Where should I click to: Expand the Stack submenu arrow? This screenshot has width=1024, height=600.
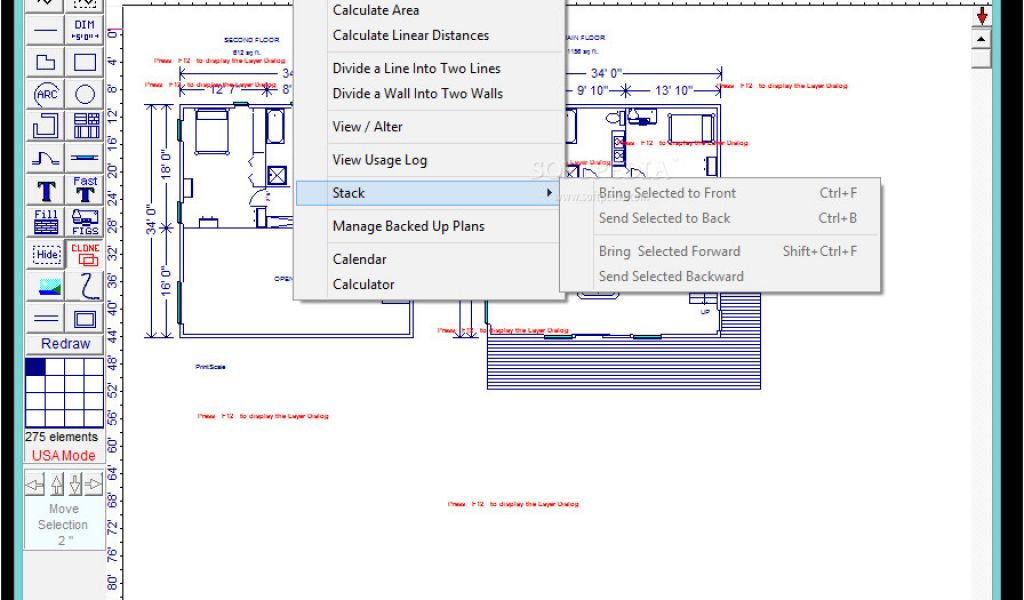point(548,193)
